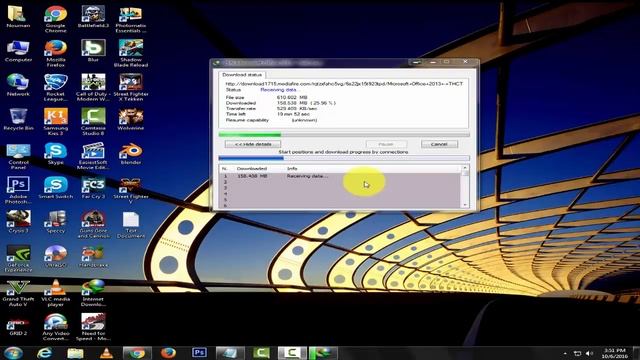Select the Recycle Bin desktop icon
Screen dimensions: 640x360
[18, 119]
